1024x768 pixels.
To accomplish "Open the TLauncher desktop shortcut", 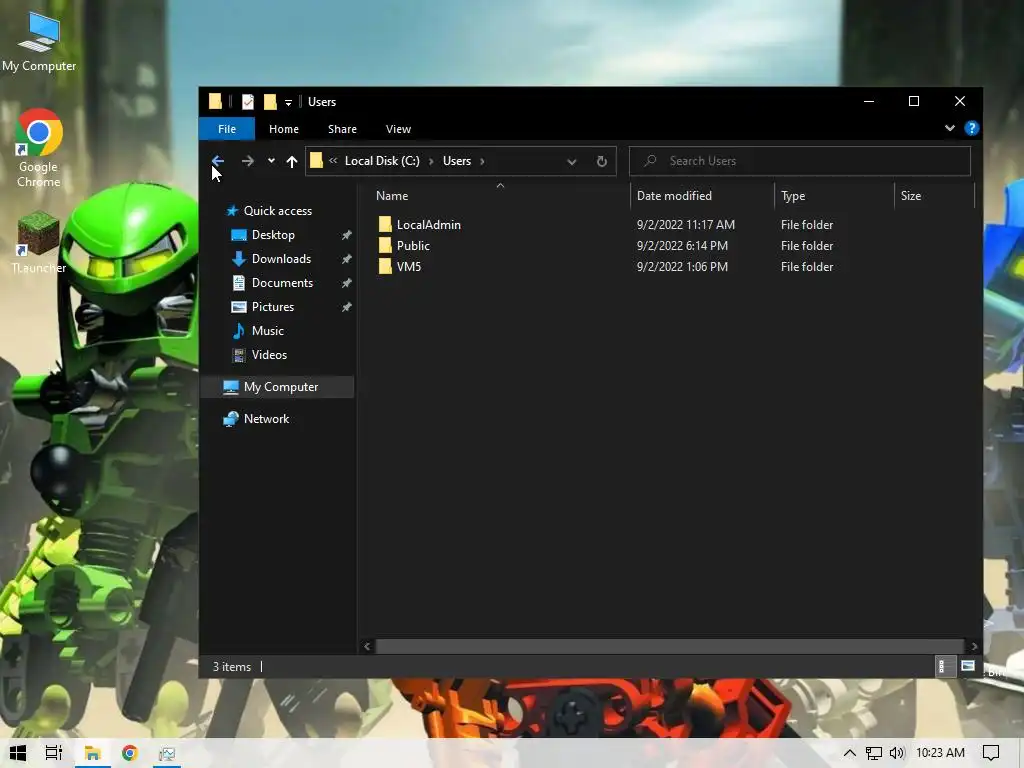I will (39, 242).
